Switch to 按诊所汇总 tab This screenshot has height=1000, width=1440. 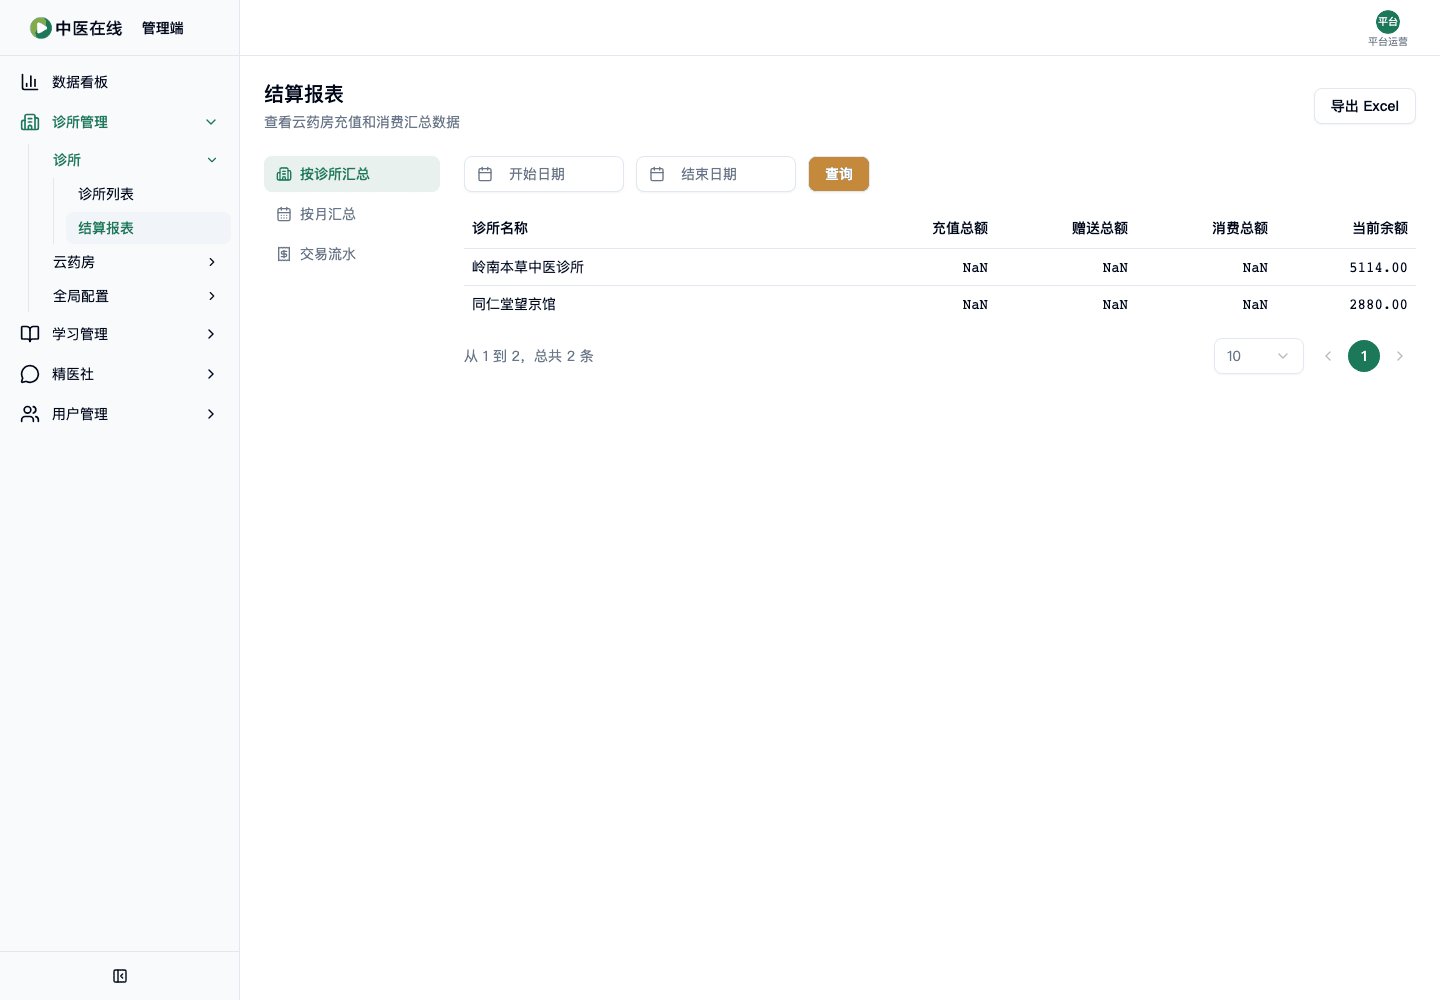352,174
